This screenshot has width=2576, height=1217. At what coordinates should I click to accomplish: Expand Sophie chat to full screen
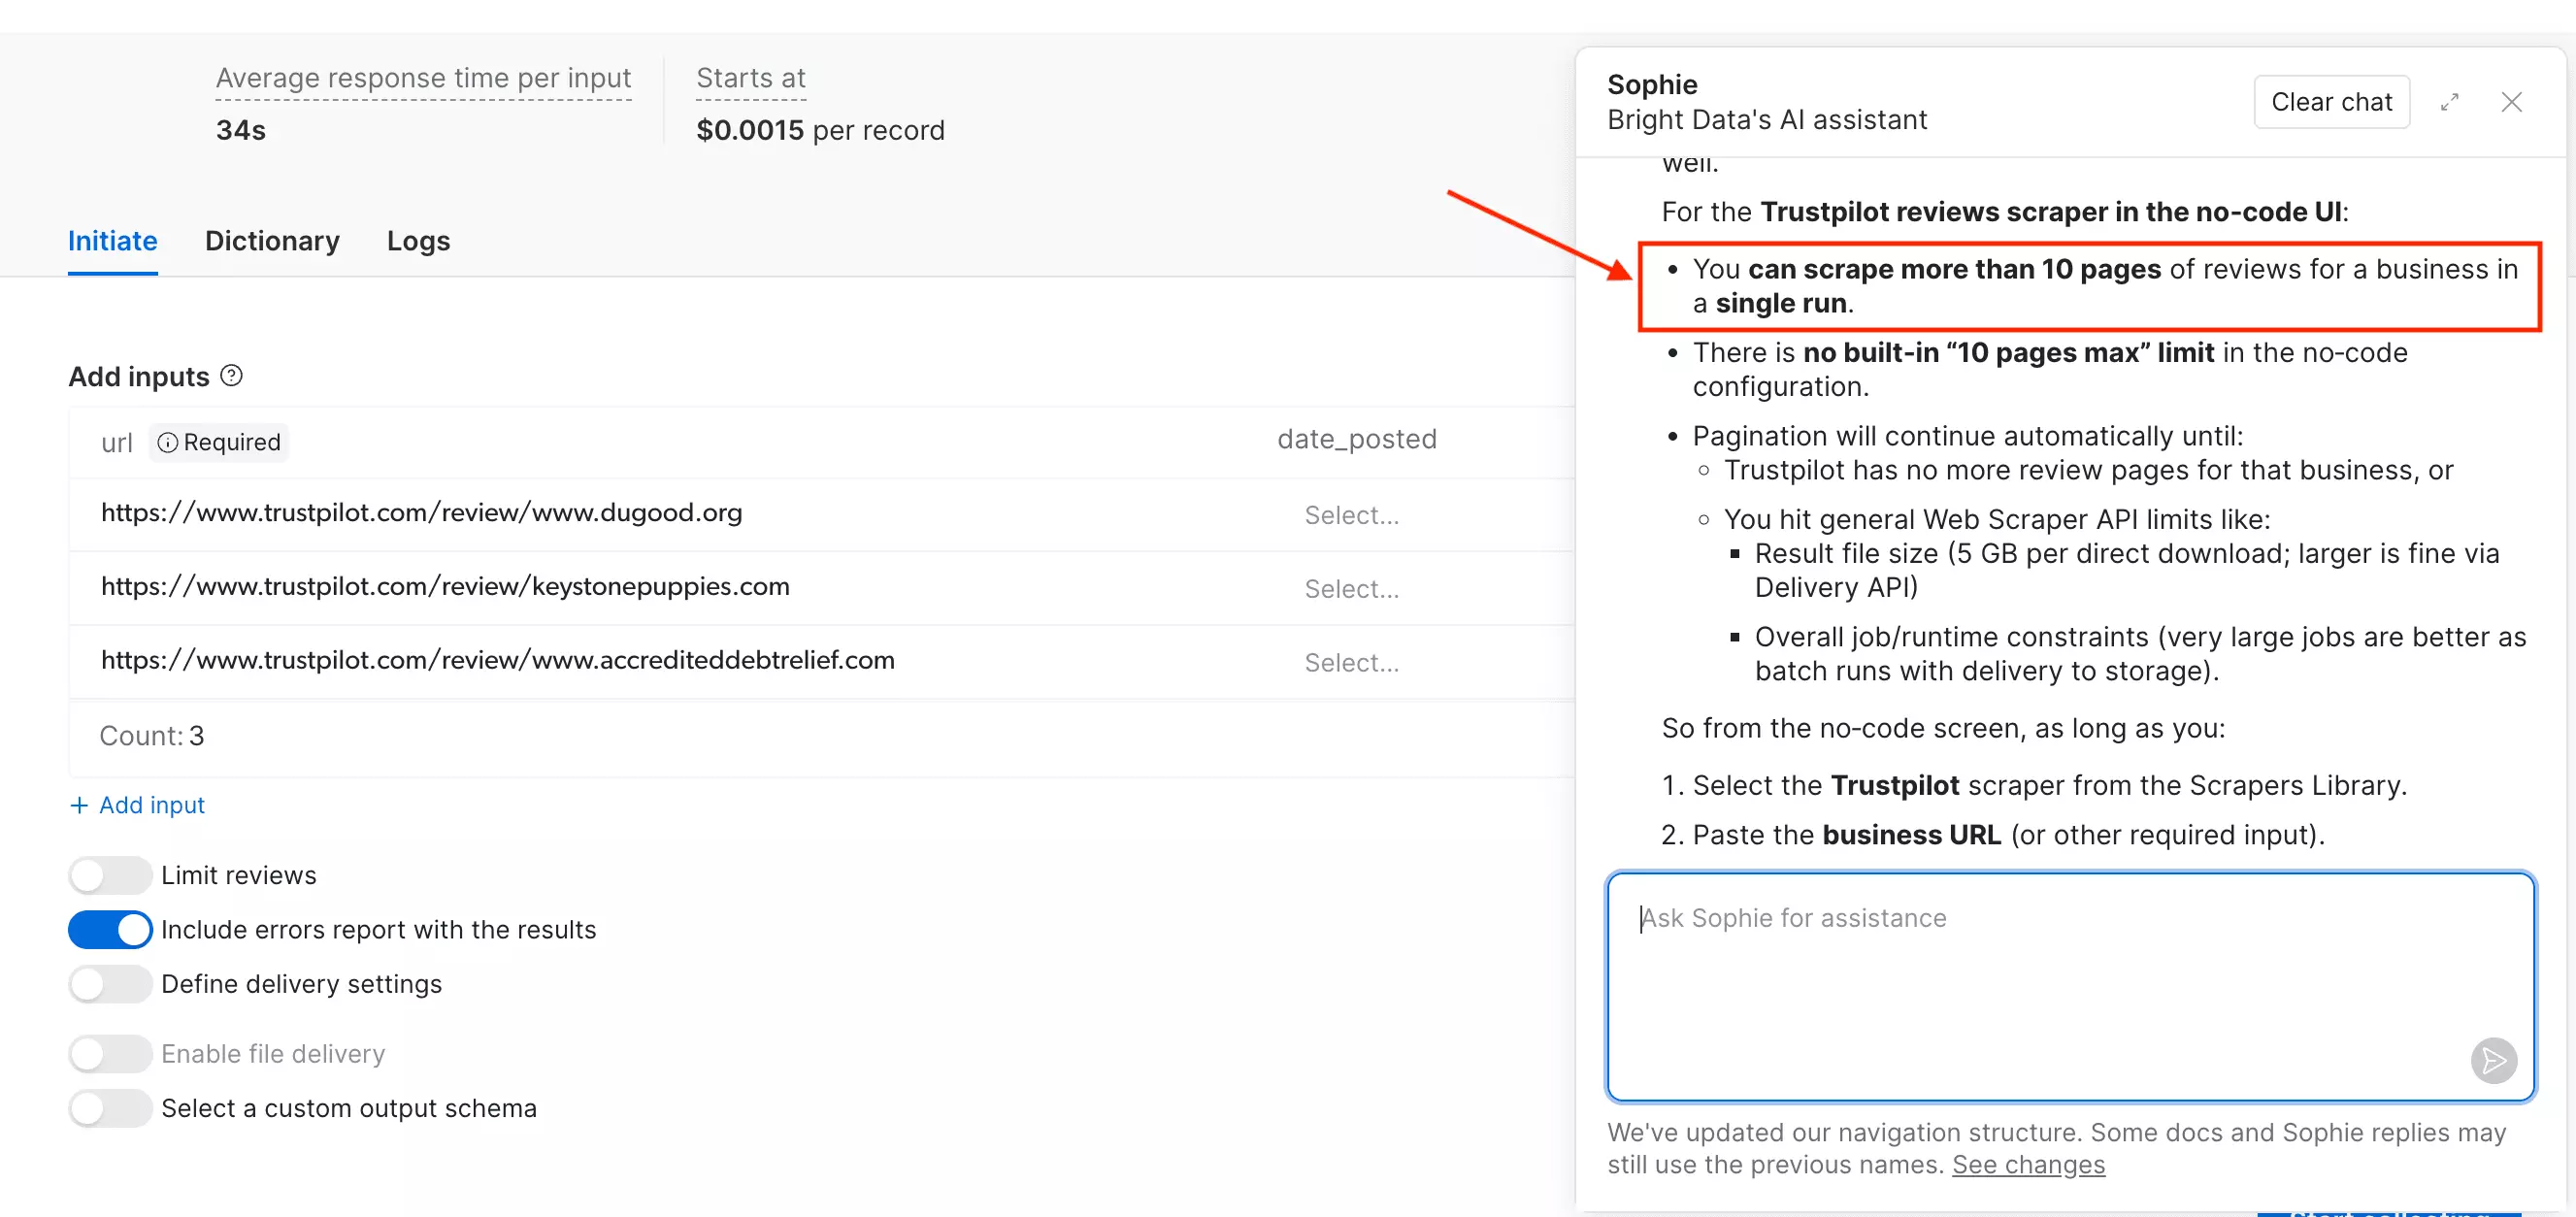coord(2451,101)
